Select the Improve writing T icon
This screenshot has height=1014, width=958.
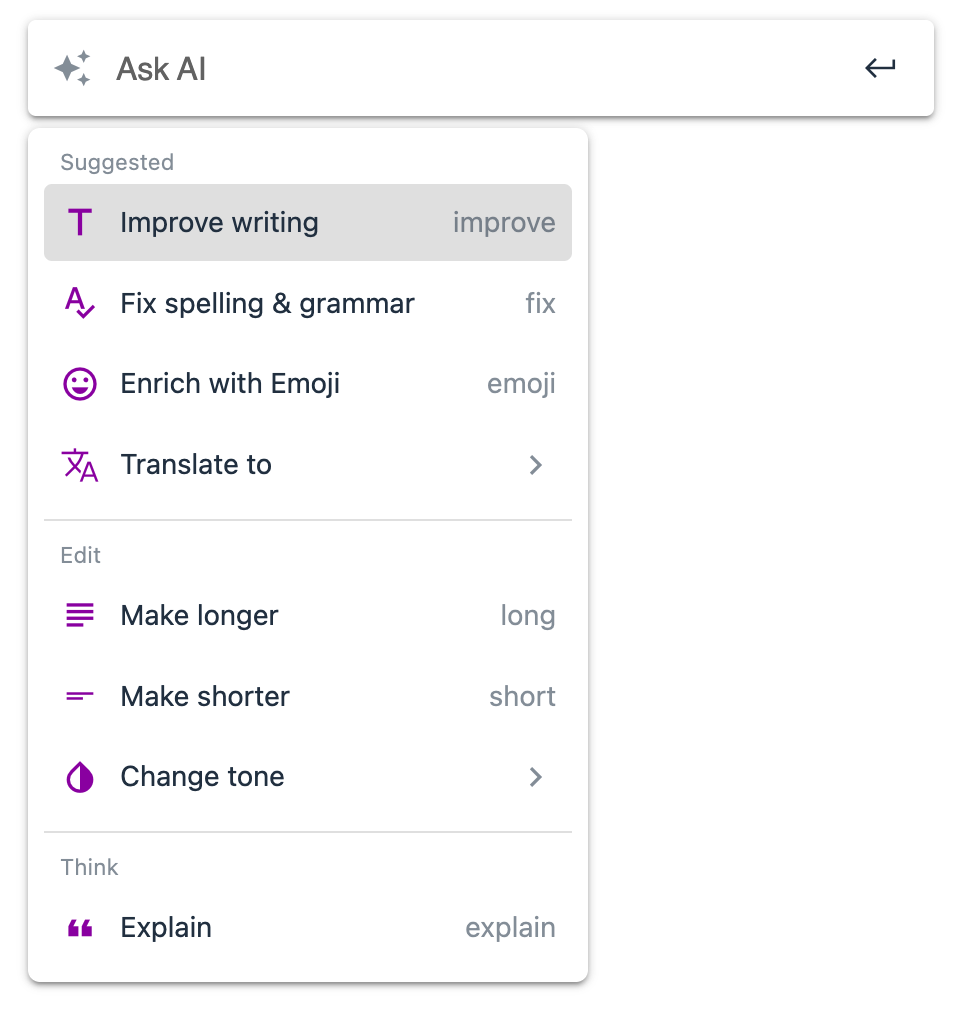(x=80, y=222)
